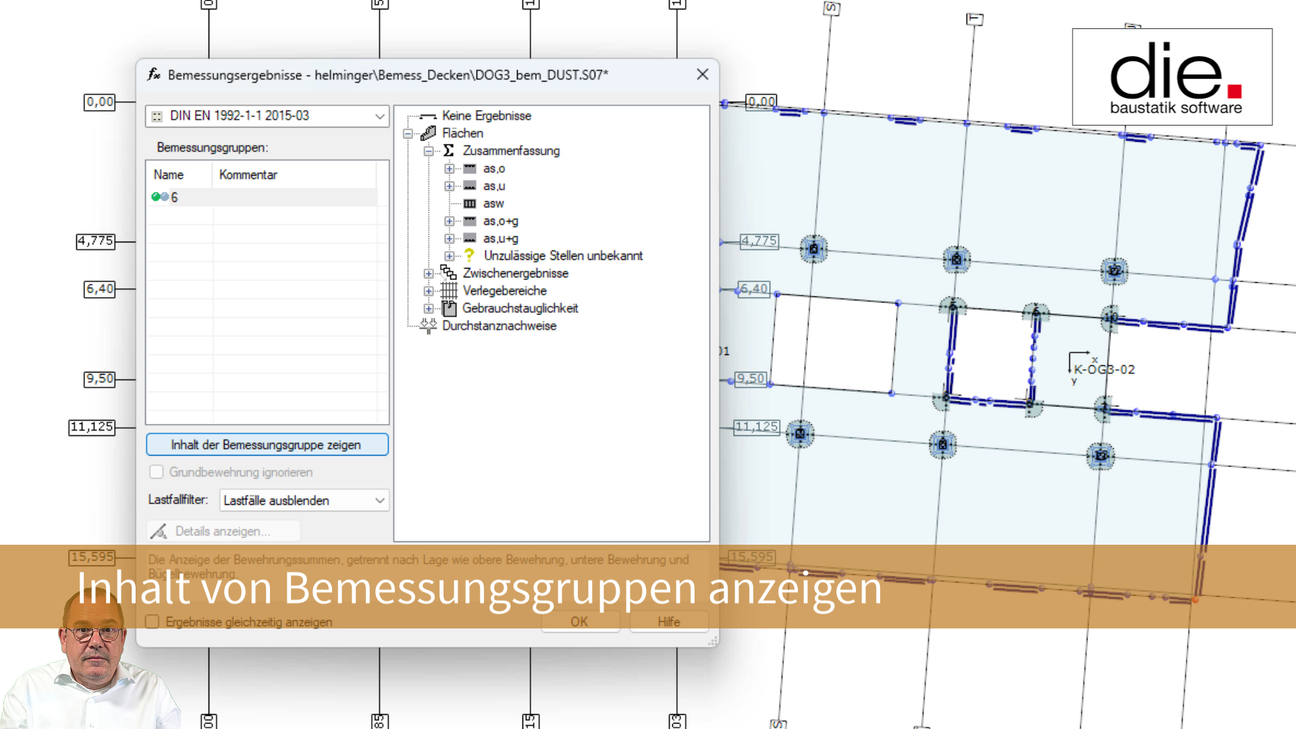
Task: Click the Flächen surface icon in tree
Action: tap(428, 133)
